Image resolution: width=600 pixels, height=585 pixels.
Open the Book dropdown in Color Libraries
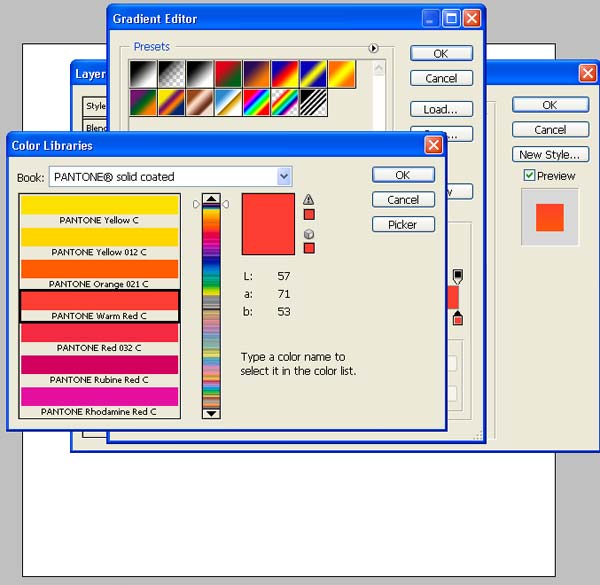pyautogui.click(x=284, y=176)
